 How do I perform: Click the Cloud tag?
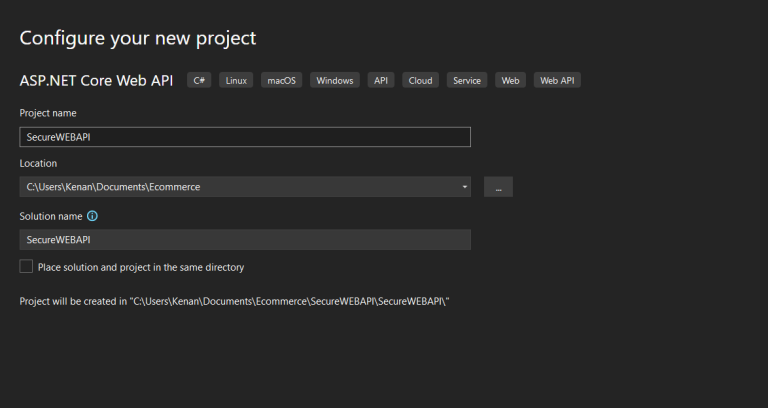coord(420,80)
